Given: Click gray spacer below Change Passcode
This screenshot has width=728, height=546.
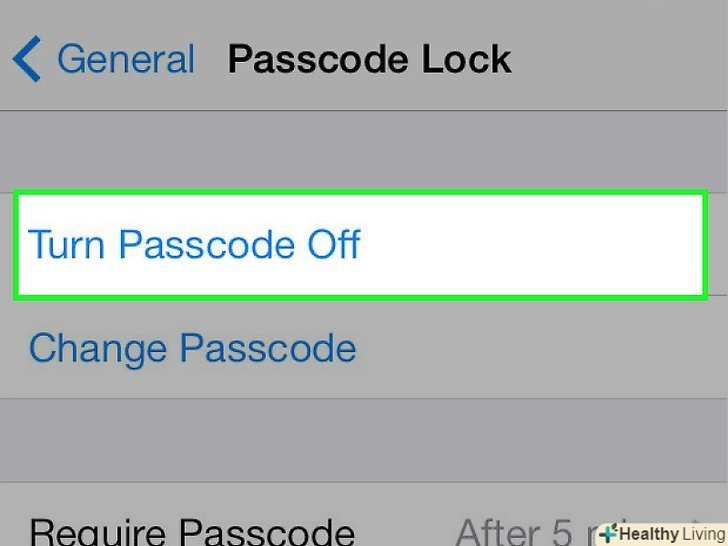Looking at the screenshot, I should (364, 440).
